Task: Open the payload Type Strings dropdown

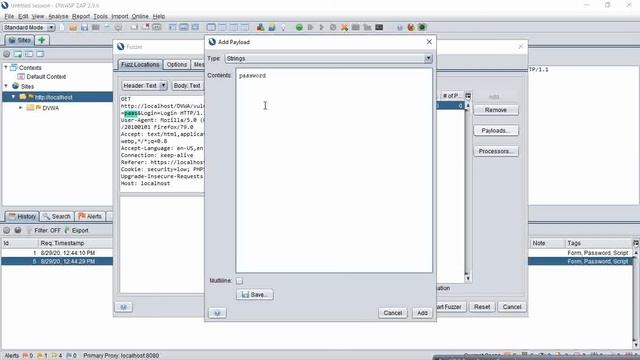Action: (428, 58)
